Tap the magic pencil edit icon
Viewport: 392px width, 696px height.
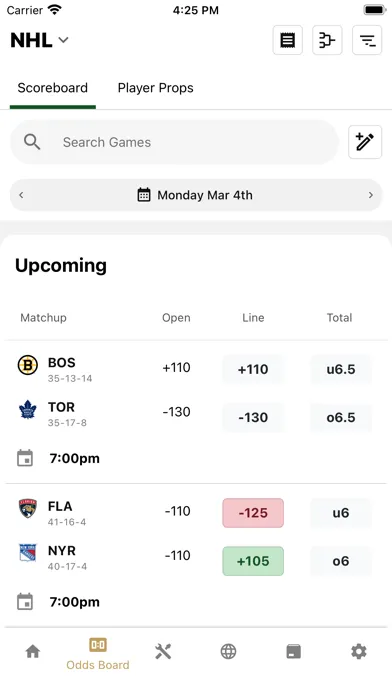[365, 142]
